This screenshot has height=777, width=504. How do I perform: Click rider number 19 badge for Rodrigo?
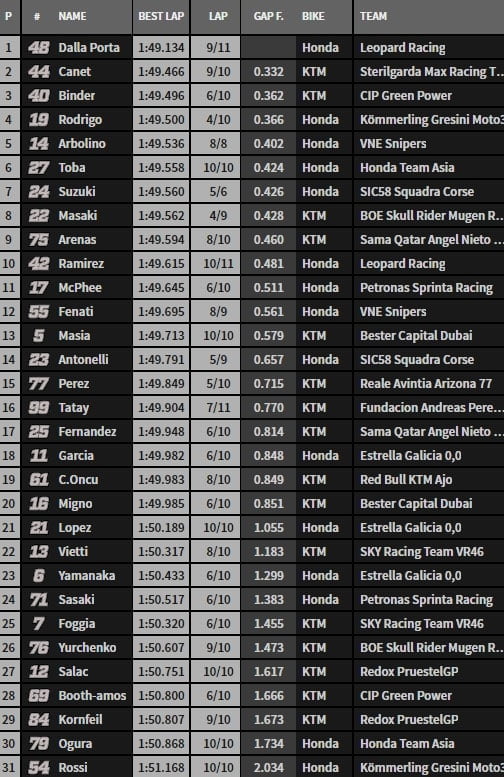pos(39,120)
